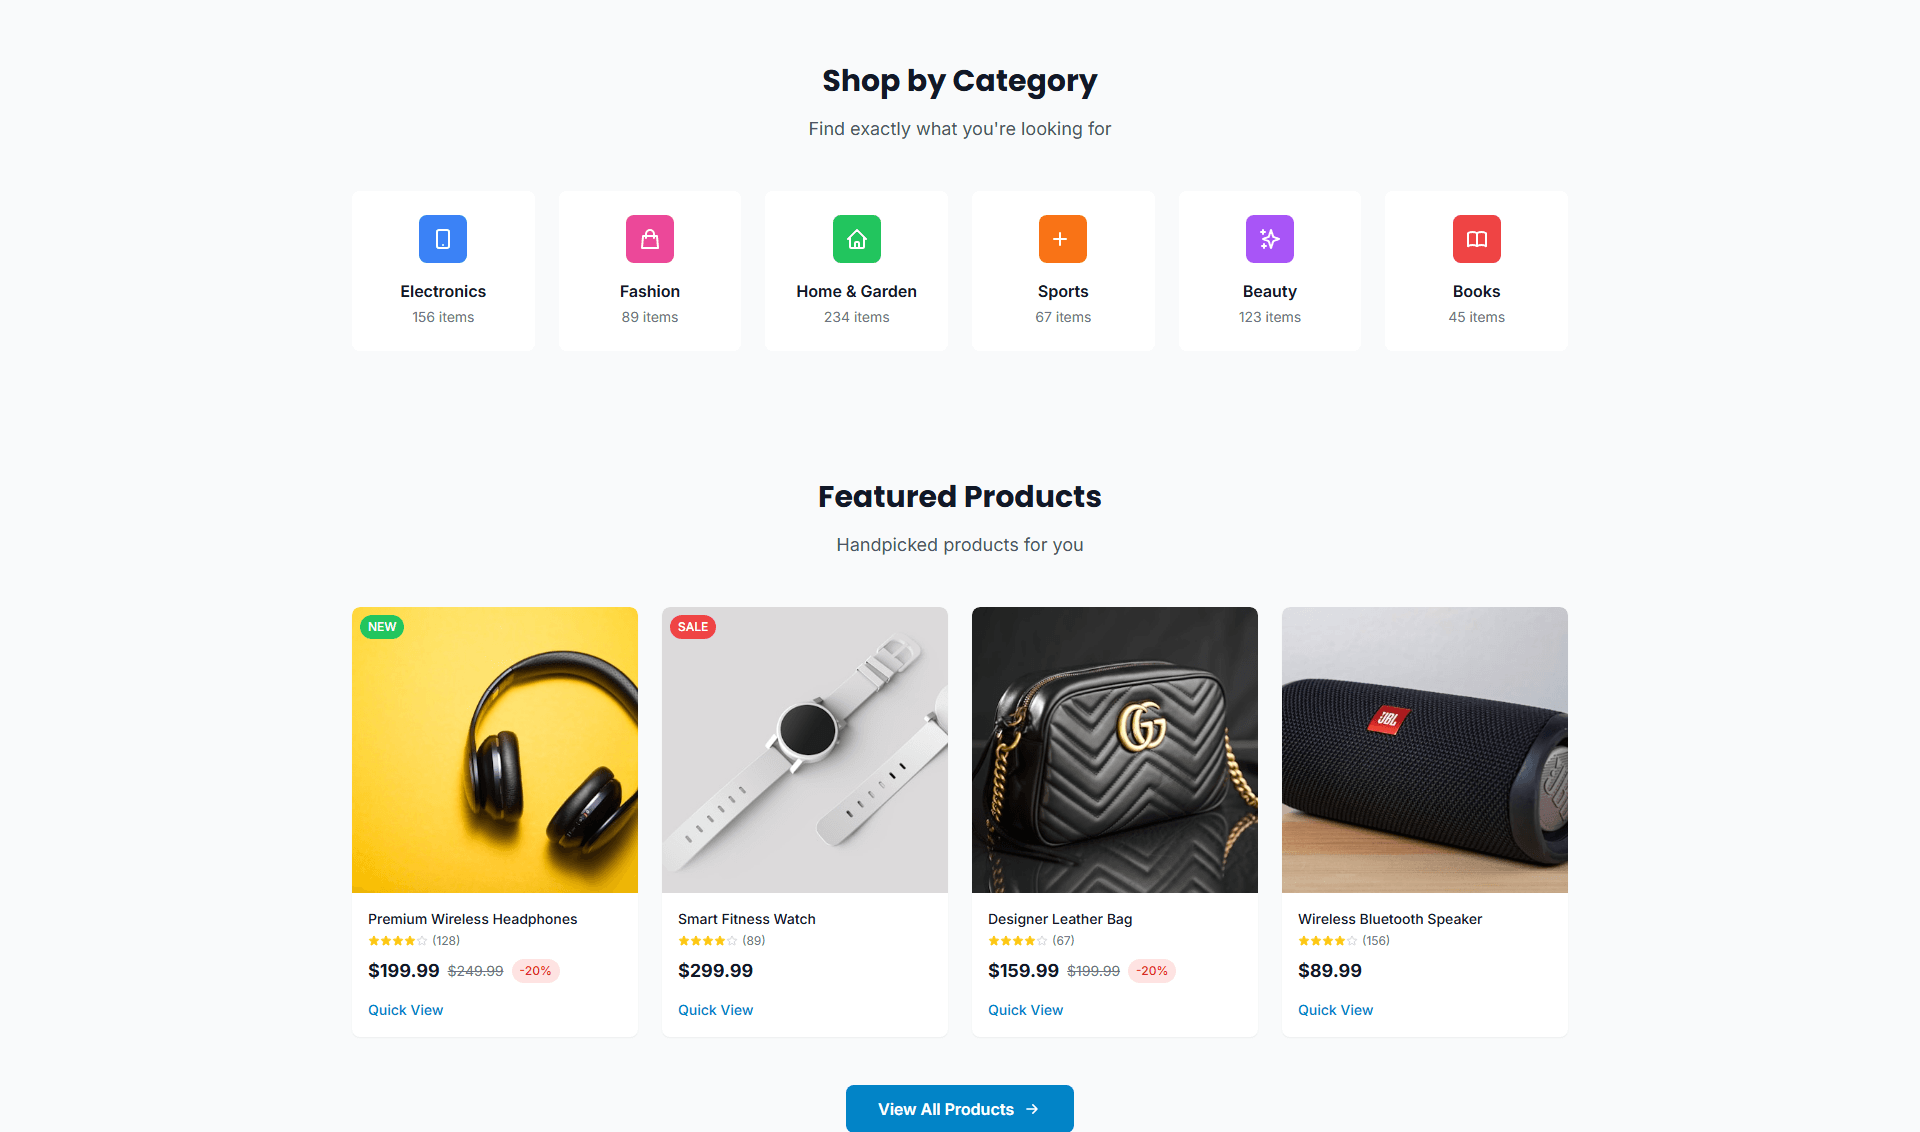Open the JBL Bluetooth speaker product image
Viewport: 1920px width, 1132px height.
[1425, 750]
